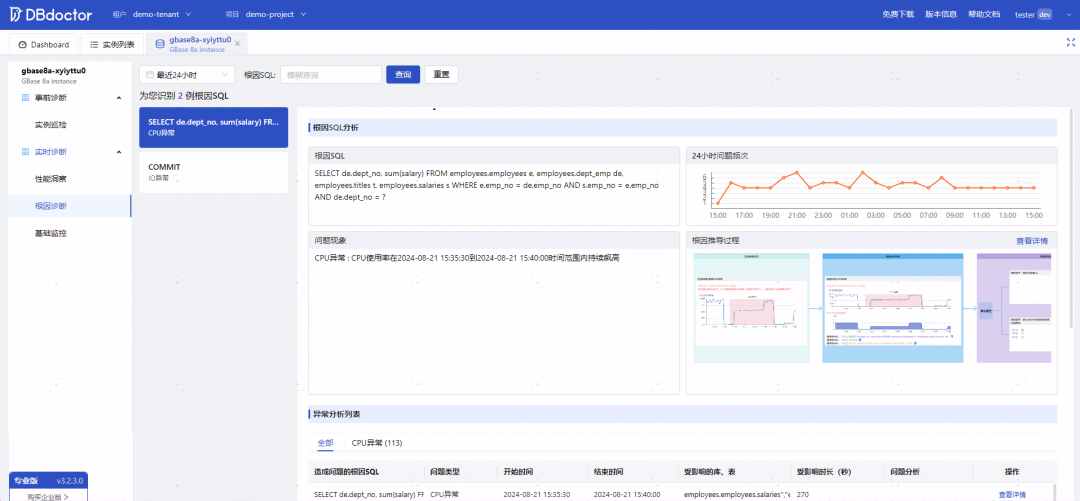Click 查看详情 in the table row
This screenshot has width=1080, height=501.
click(x=1012, y=494)
